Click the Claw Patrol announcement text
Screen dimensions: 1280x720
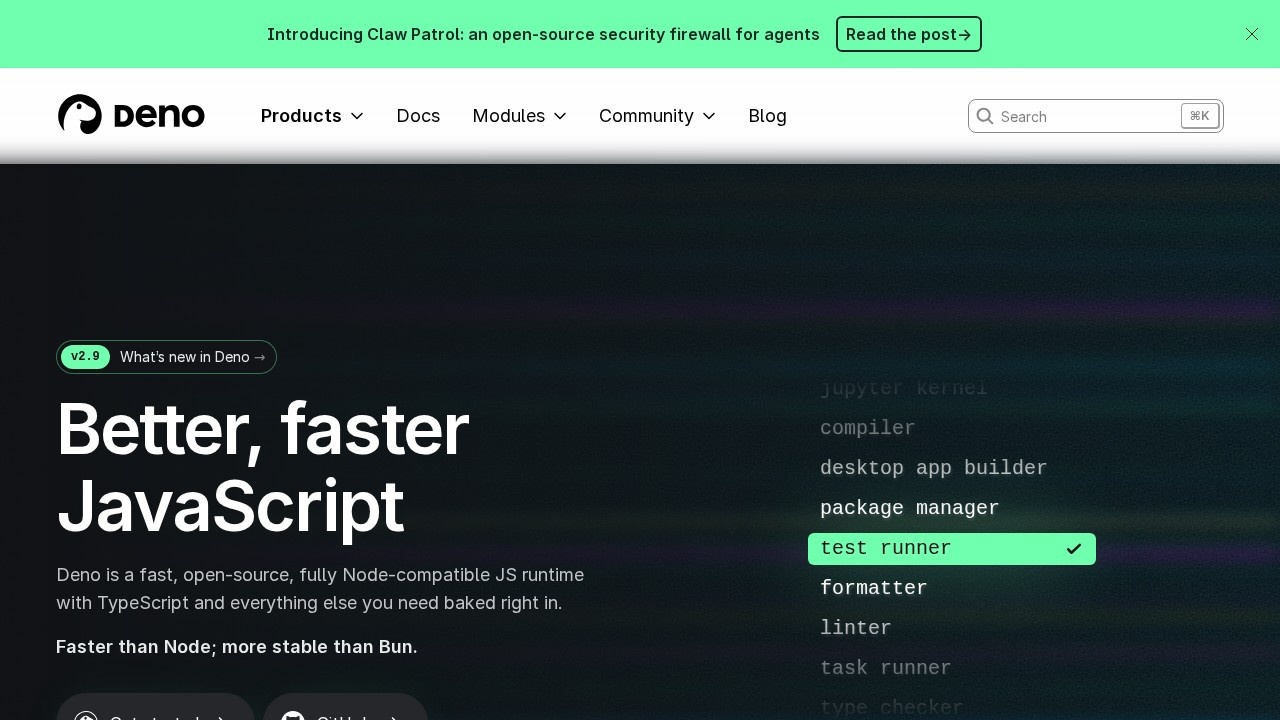[543, 34]
